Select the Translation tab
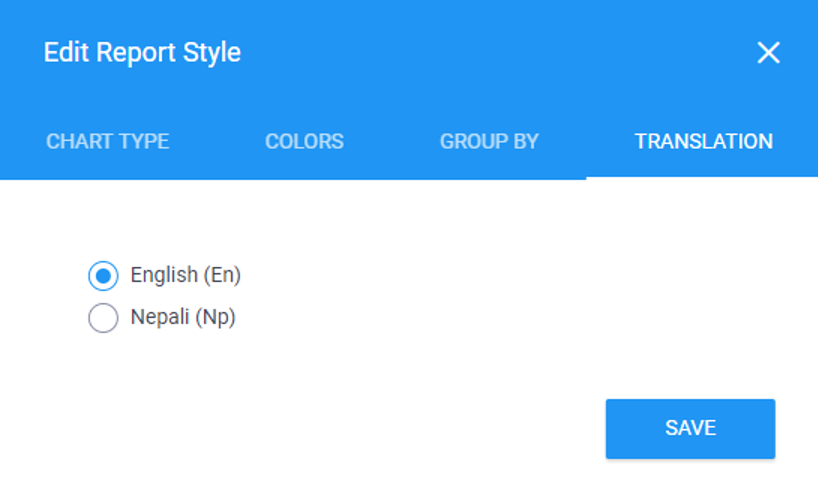This screenshot has height=500, width=818. 703,141
